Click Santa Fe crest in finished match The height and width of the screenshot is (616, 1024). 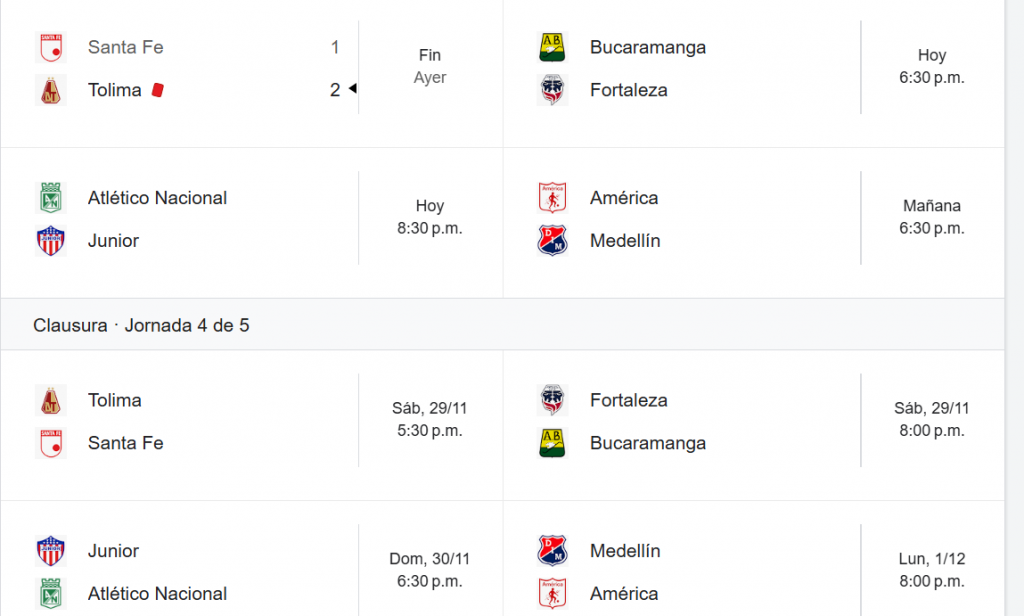(x=51, y=47)
